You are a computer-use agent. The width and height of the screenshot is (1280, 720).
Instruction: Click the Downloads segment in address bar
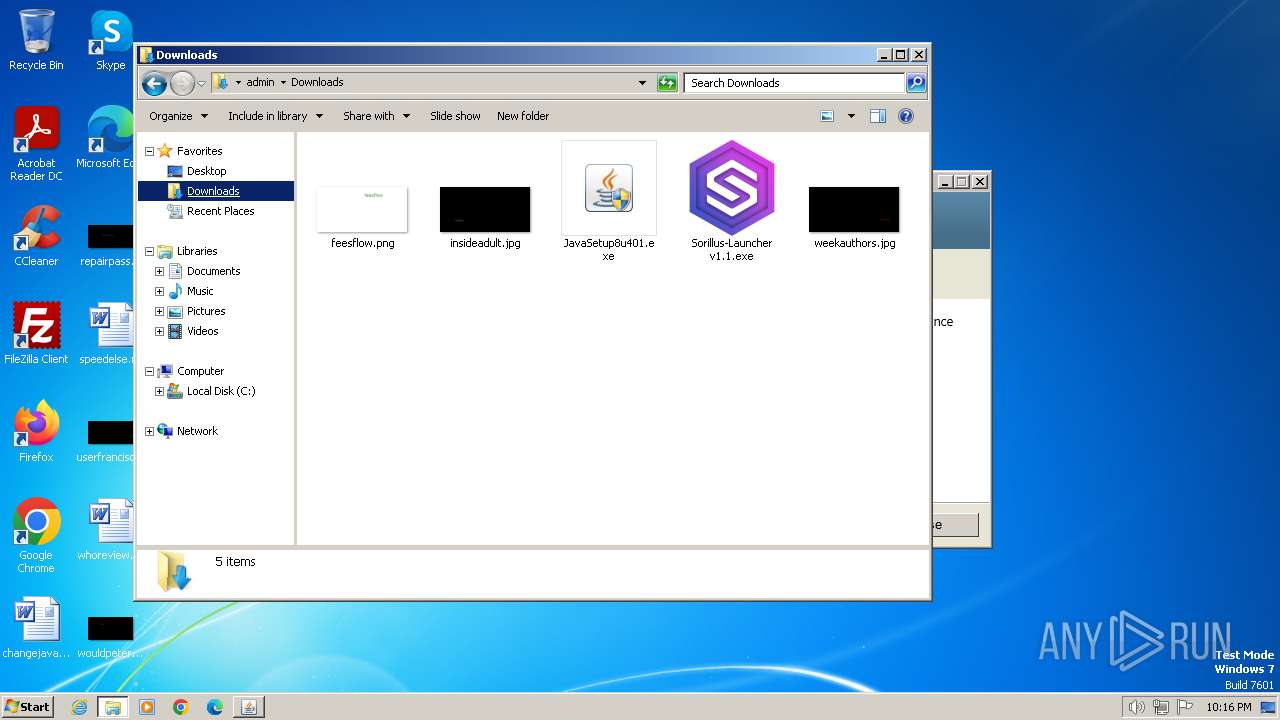click(x=317, y=83)
